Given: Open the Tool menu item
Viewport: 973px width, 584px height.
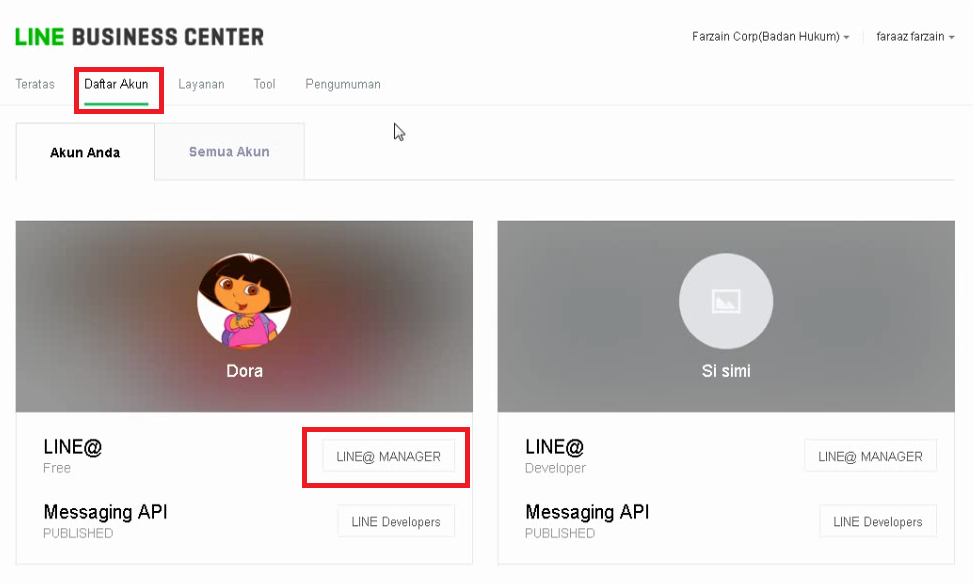Looking at the screenshot, I should [264, 84].
